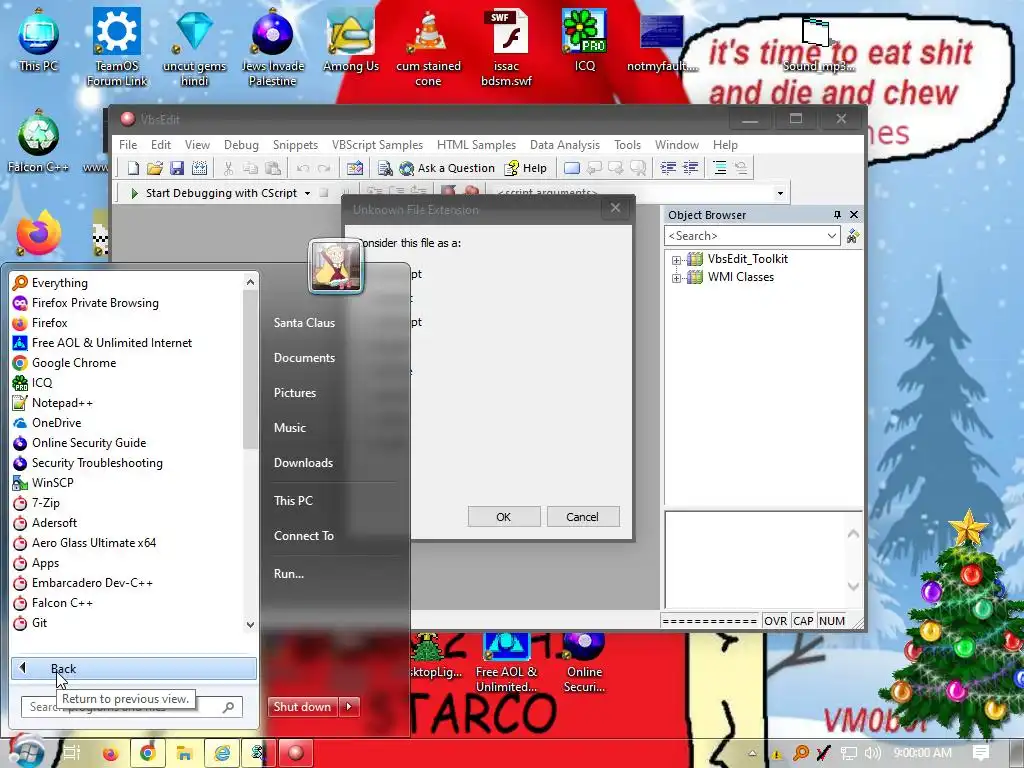The width and height of the screenshot is (1024, 768).
Task: Click the New file icon in VbsEdit toolbar
Action: [x=133, y=168]
